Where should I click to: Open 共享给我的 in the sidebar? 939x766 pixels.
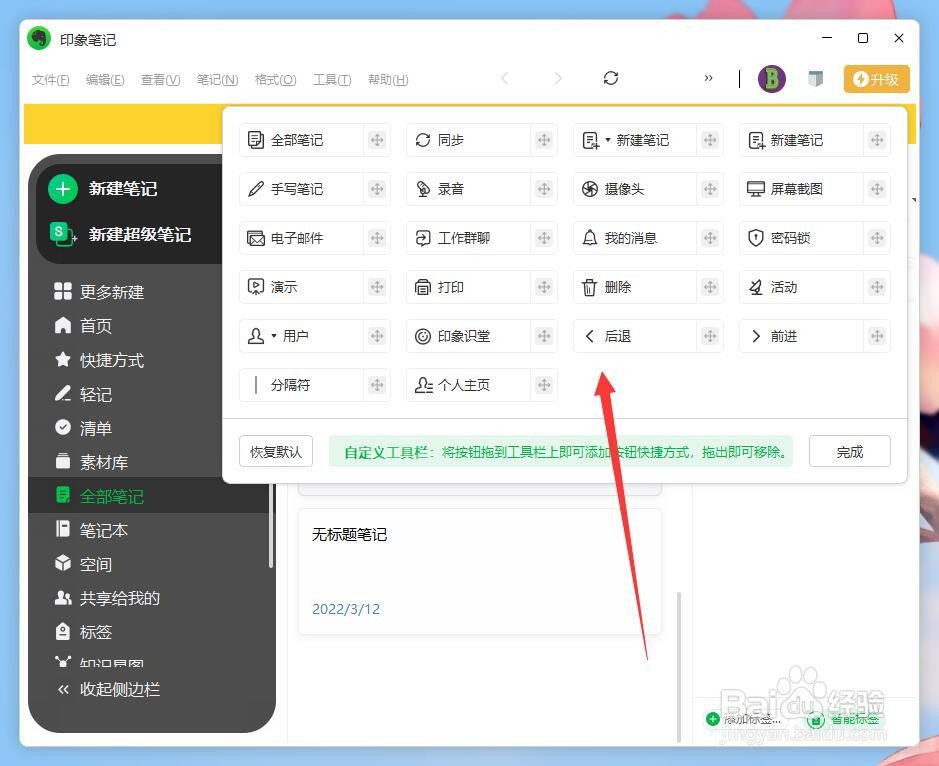coord(107,598)
